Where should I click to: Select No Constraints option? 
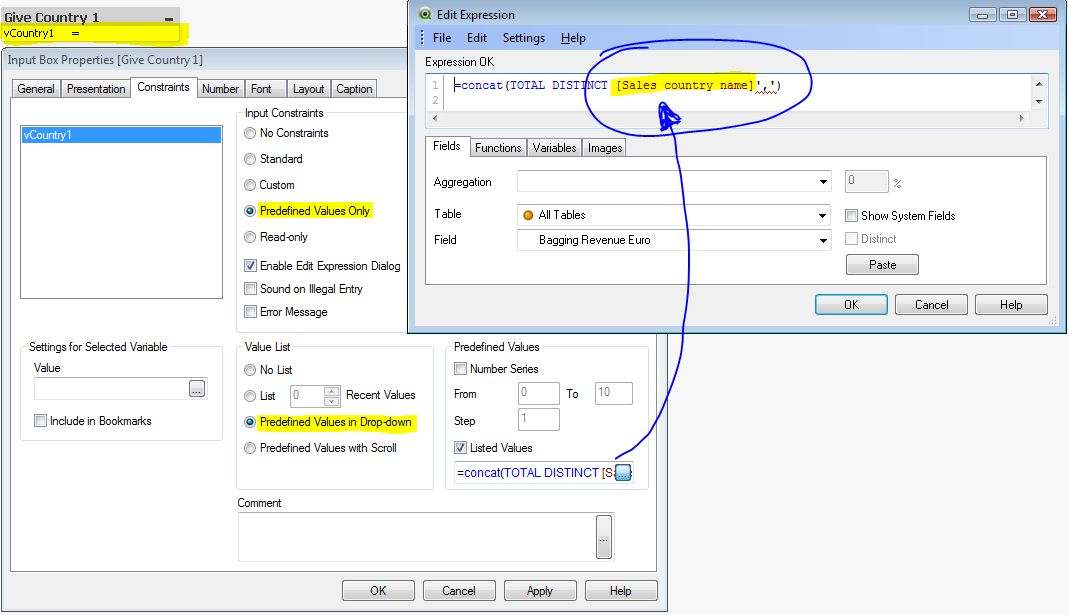(x=250, y=133)
